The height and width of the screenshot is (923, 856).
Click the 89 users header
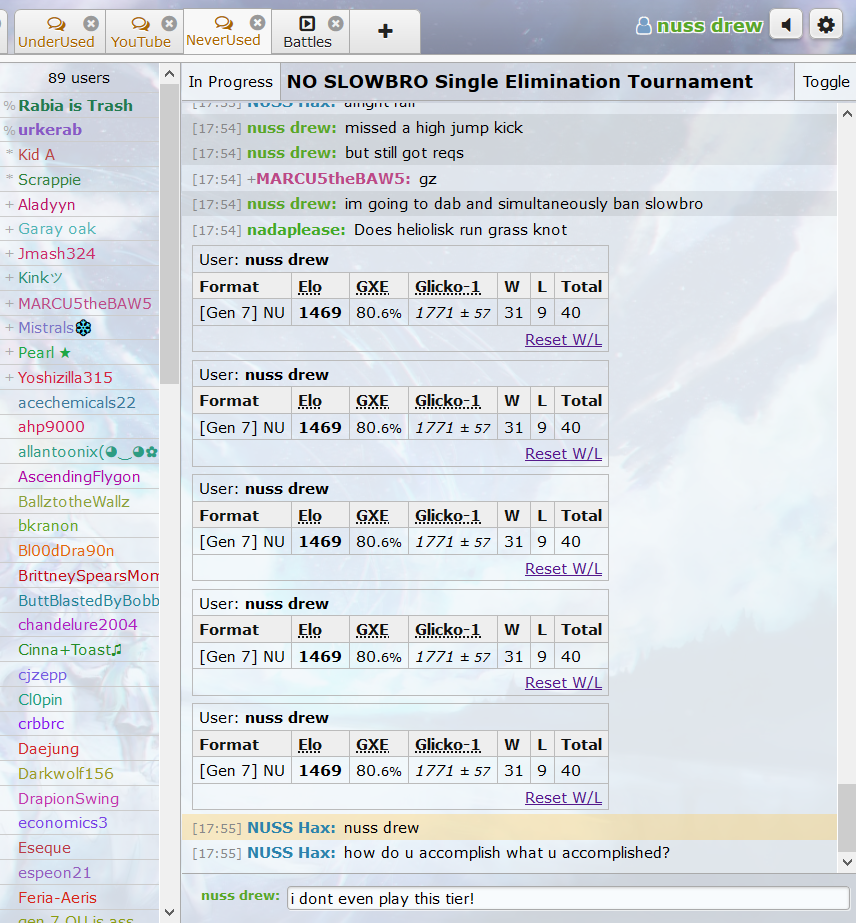[79, 78]
